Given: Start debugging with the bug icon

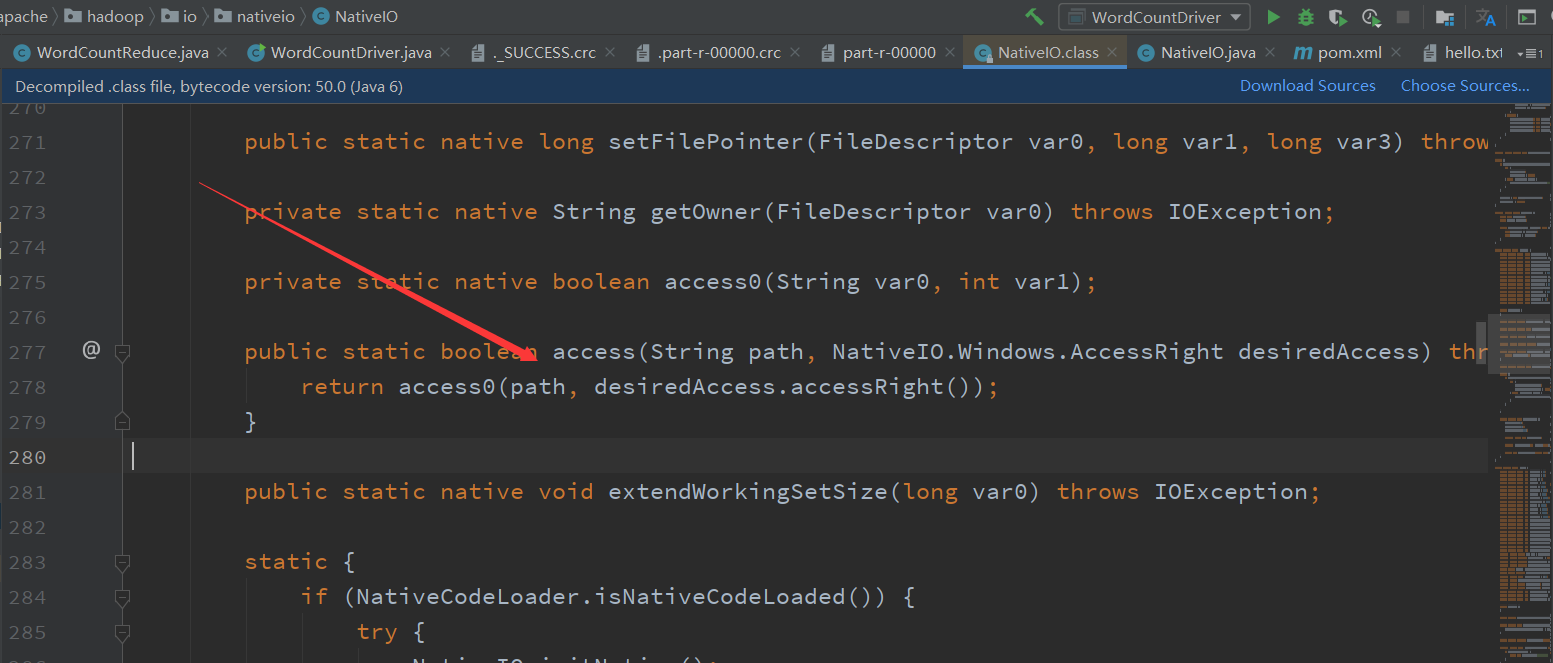Looking at the screenshot, I should [1306, 17].
